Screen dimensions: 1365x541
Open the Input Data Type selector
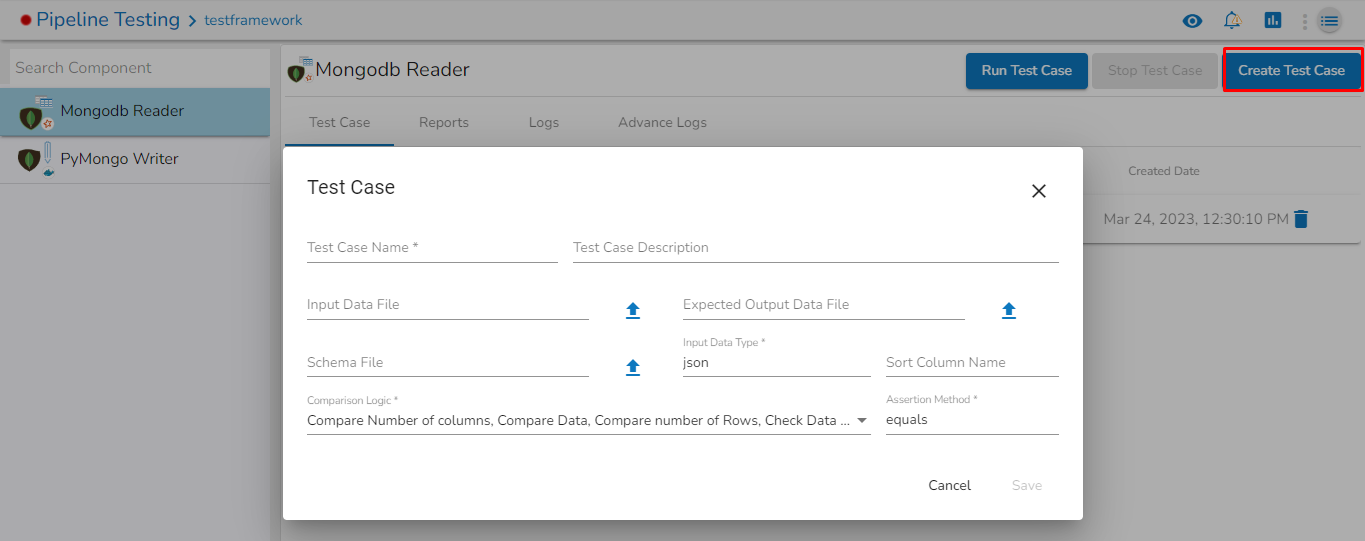776,363
